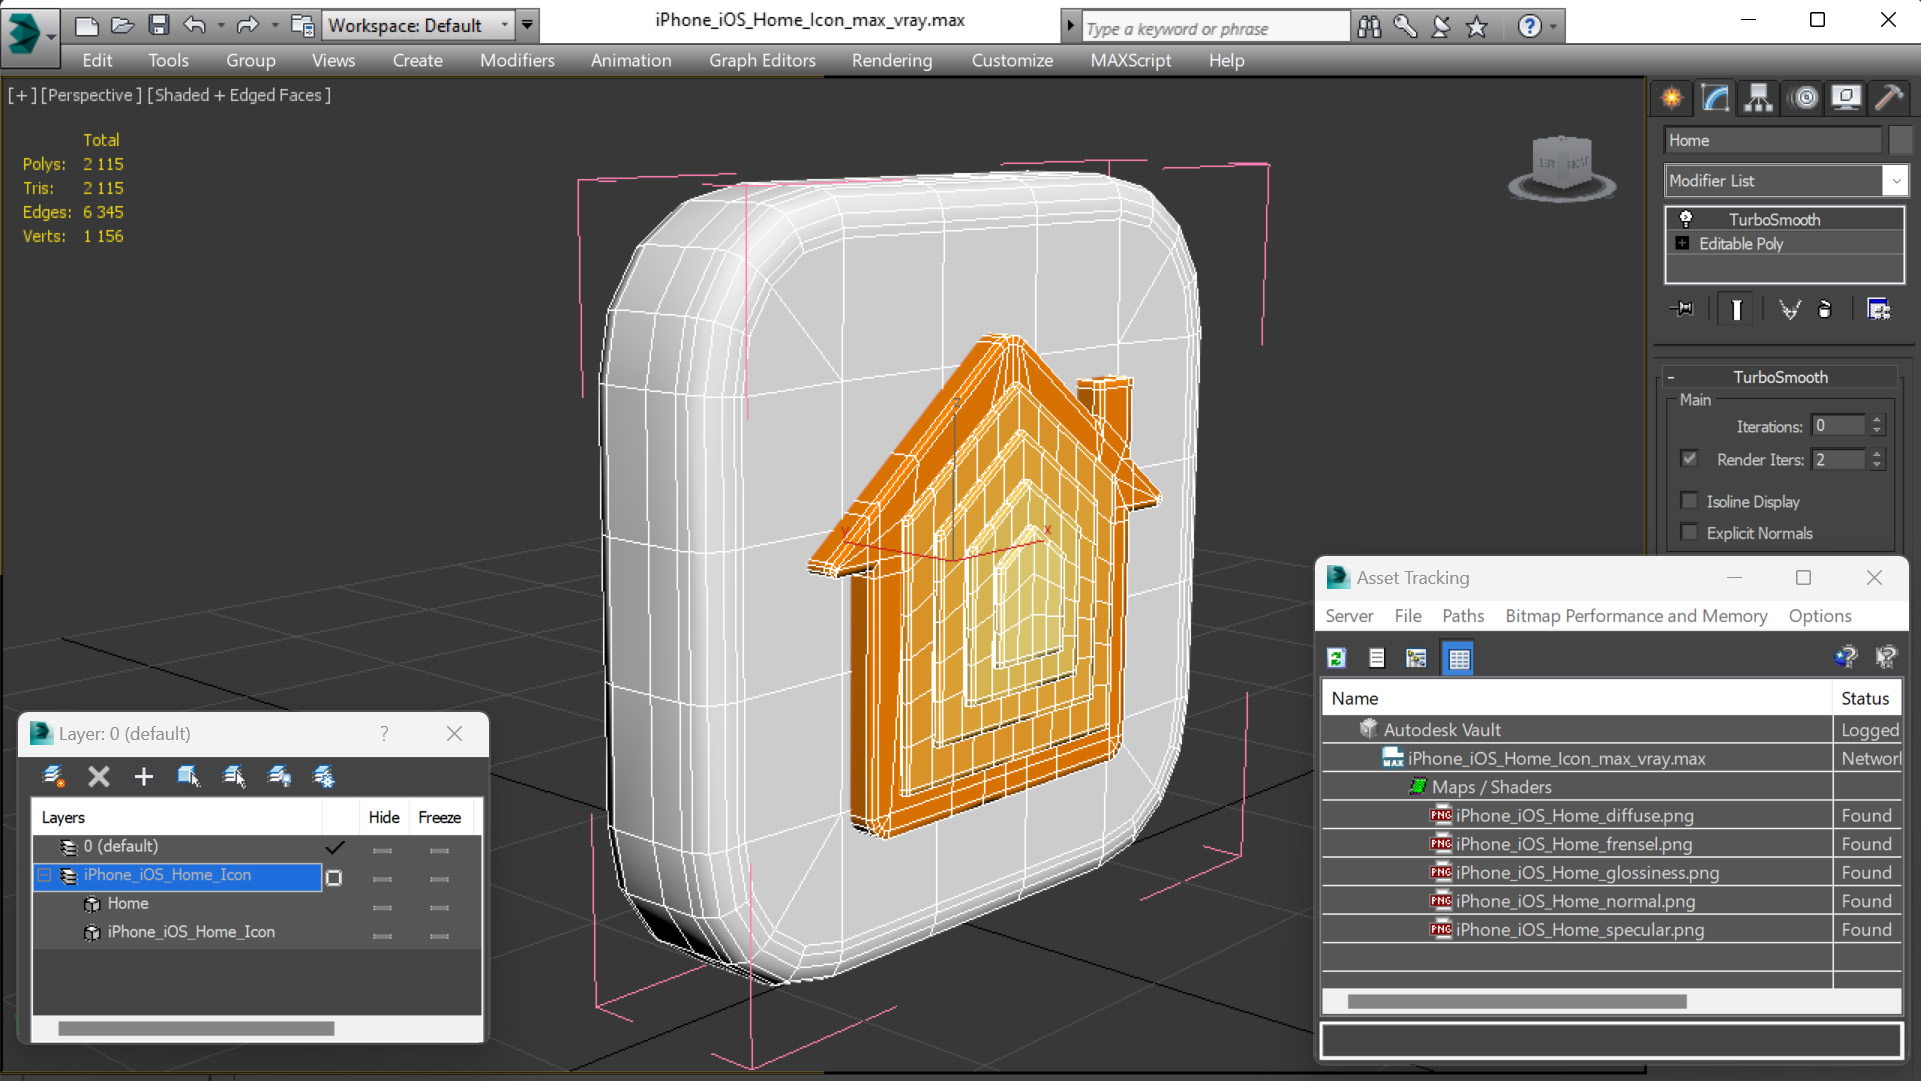Screen dimensions: 1921x1081
Task: Collapse TurboSmooth rollout minus sign
Action: point(1671,377)
